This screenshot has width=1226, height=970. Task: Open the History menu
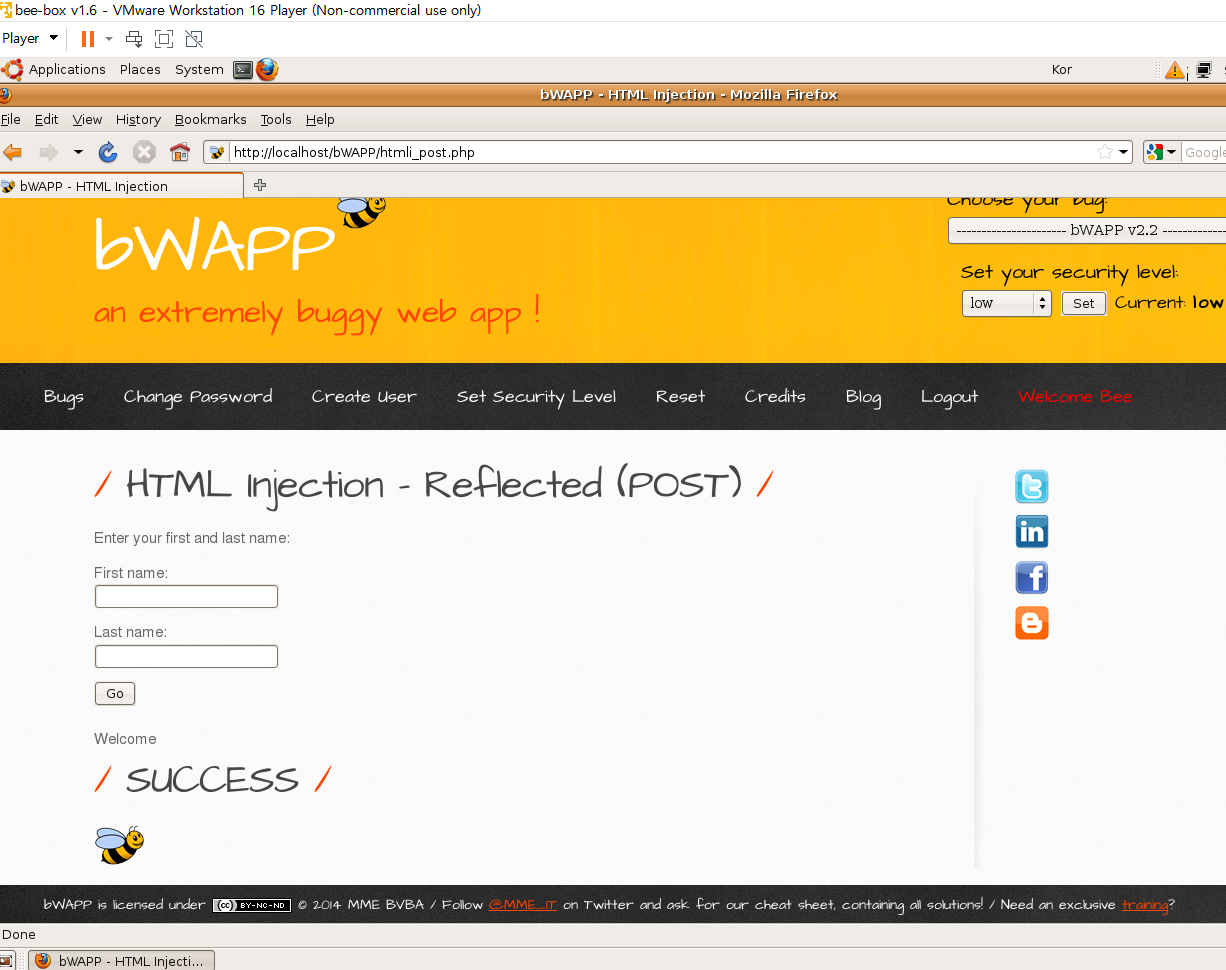click(138, 119)
